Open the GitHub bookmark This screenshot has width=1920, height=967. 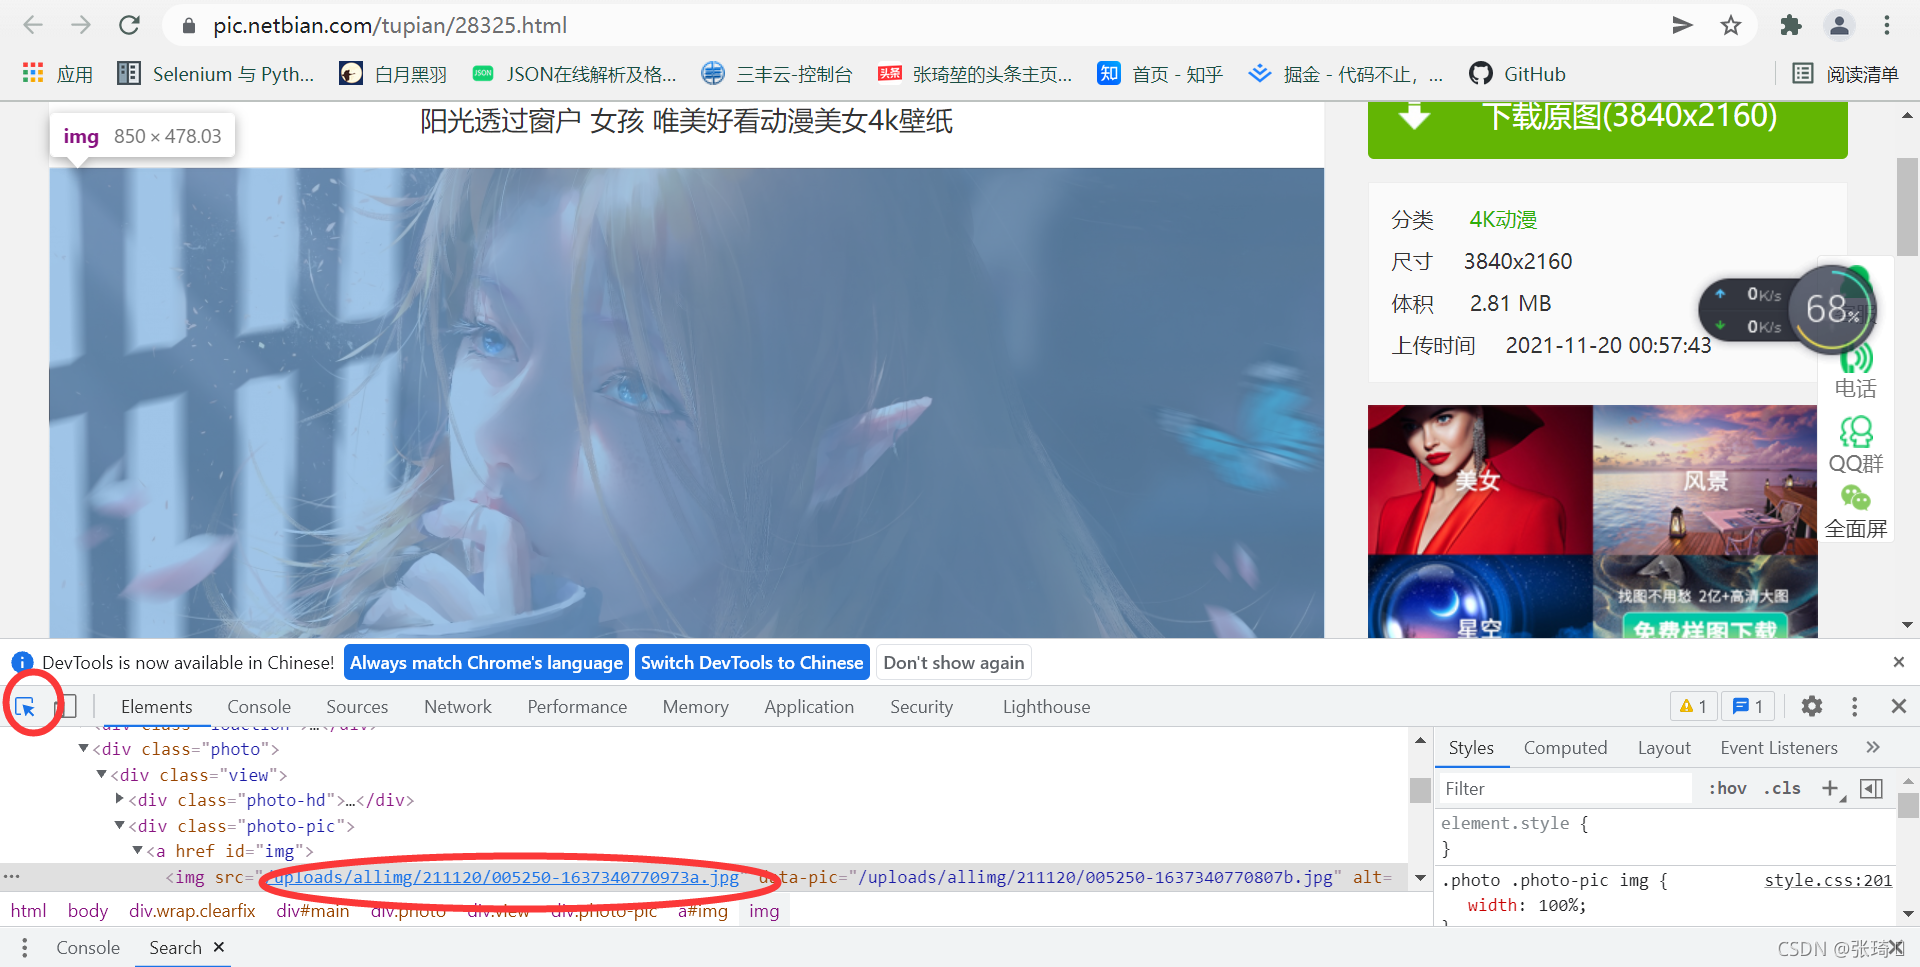1517,74
